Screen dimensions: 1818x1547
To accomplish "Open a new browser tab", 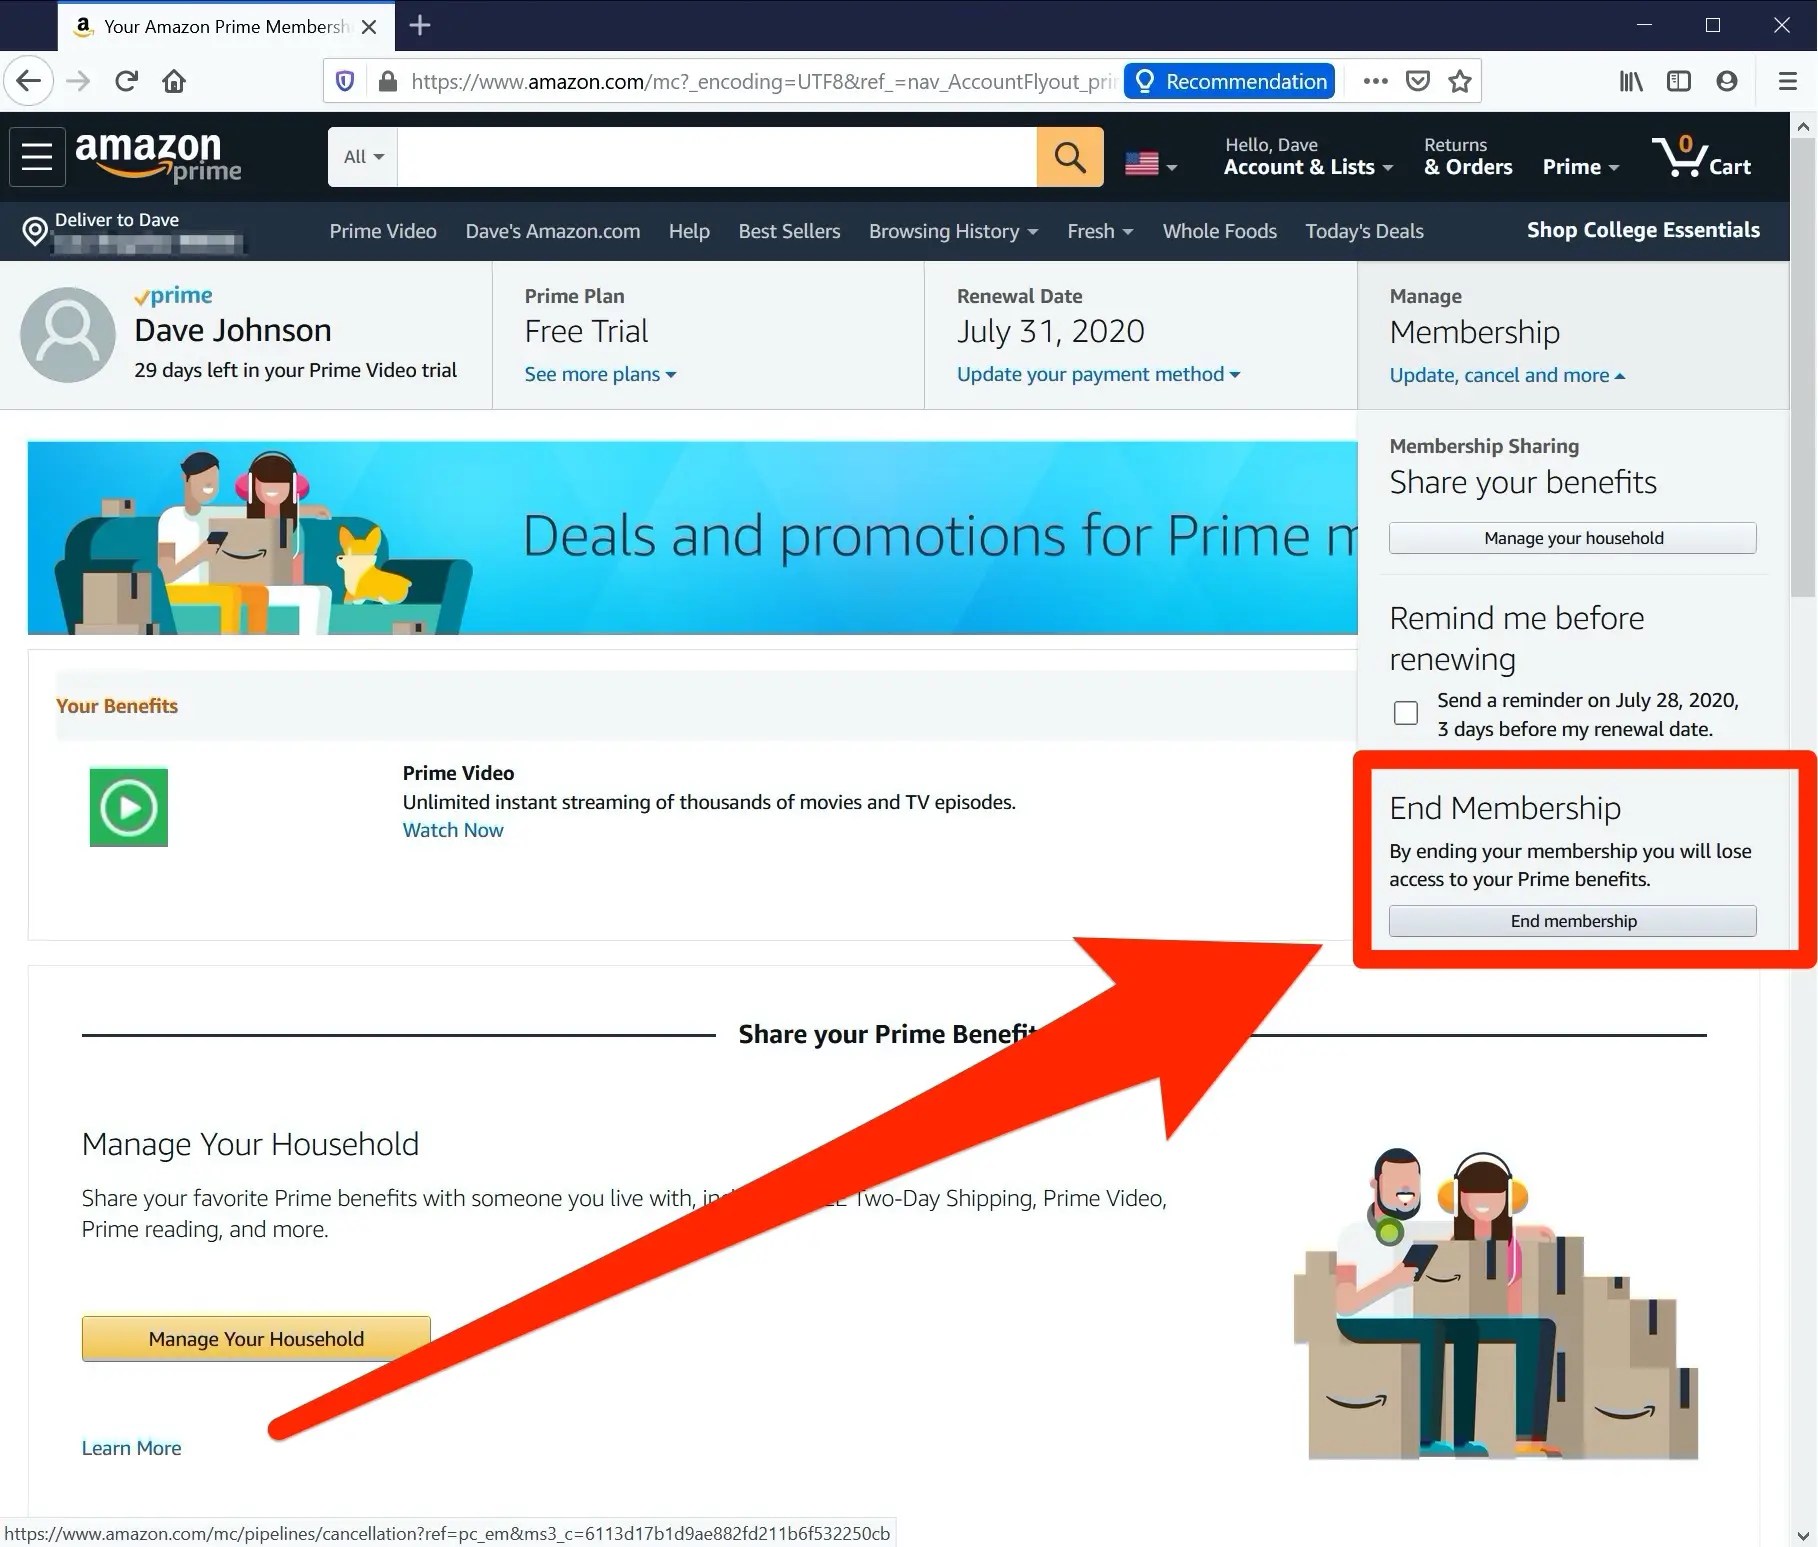I will coord(420,25).
